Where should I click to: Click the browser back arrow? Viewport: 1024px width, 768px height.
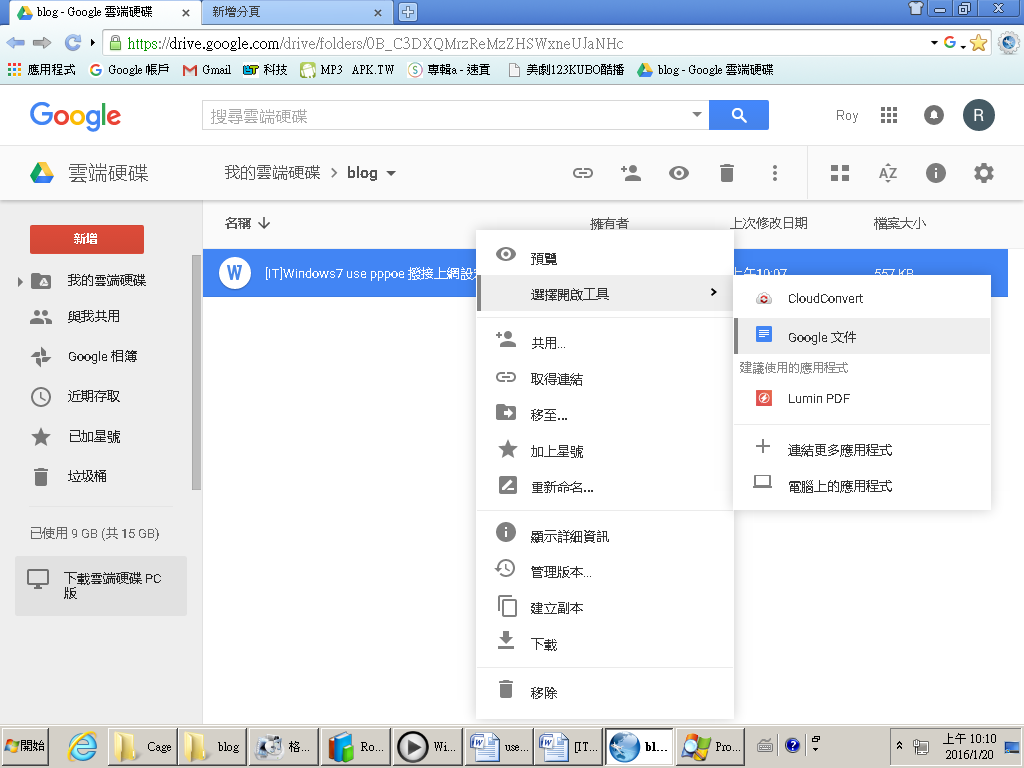(16, 43)
